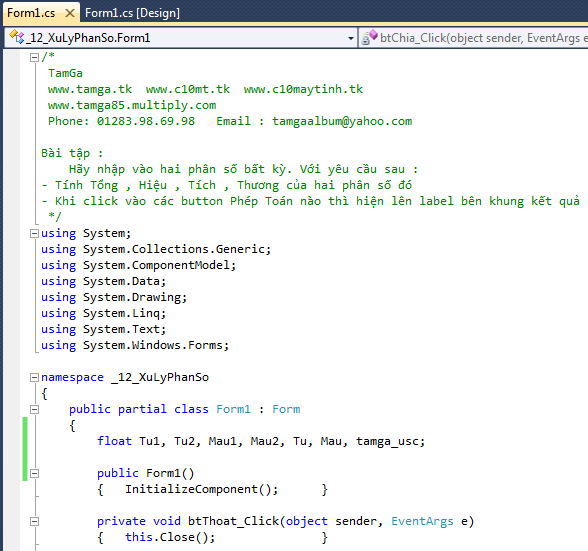Click the www.c10maytinh.tk URL in comment
The height and width of the screenshot is (551, 588).
[x=303, y=89]
